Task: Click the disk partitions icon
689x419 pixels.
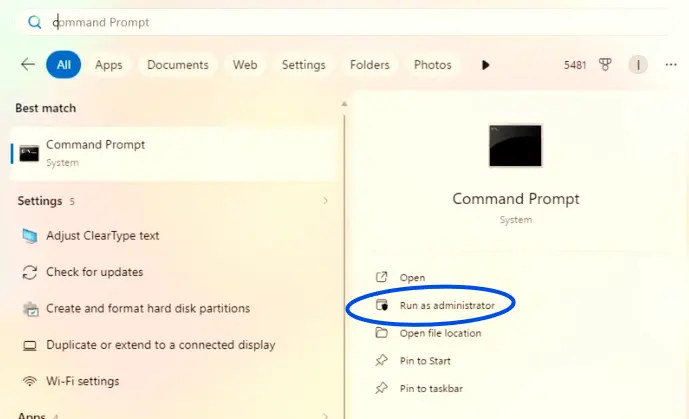Action: tap(30, 309)
